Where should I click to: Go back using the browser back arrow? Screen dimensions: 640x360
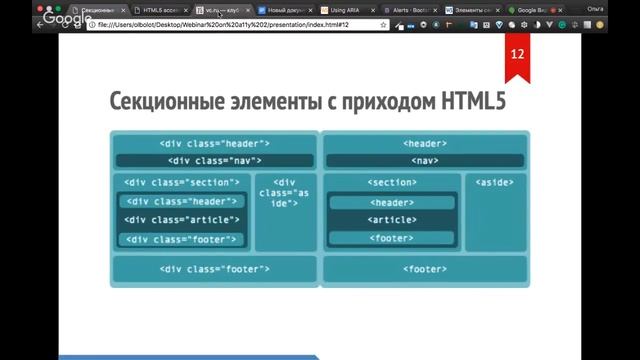coord(40,25)
